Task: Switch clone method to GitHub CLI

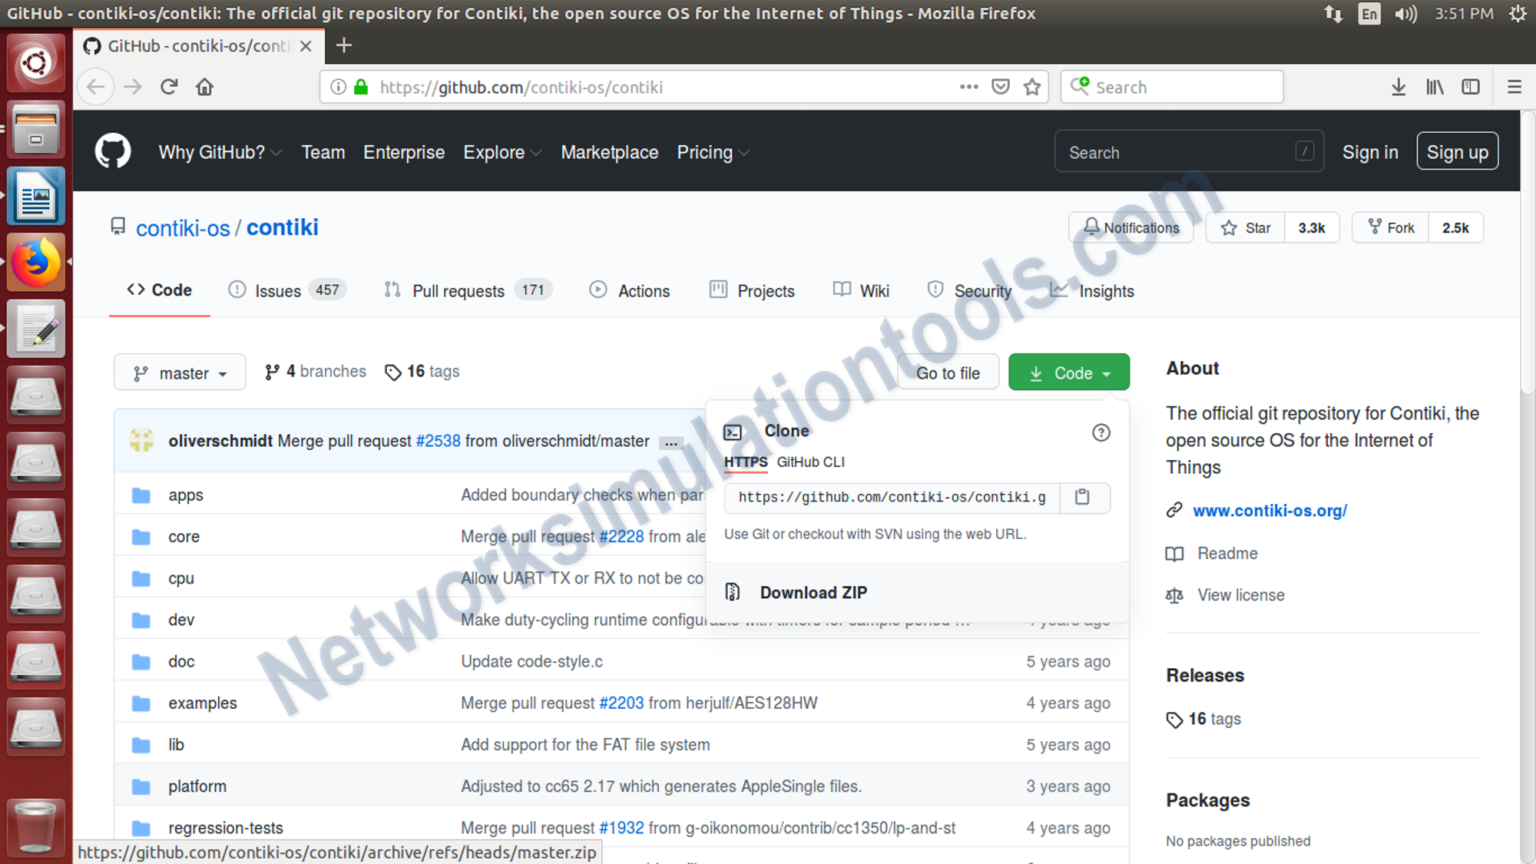Action: (x=810, y=462)
